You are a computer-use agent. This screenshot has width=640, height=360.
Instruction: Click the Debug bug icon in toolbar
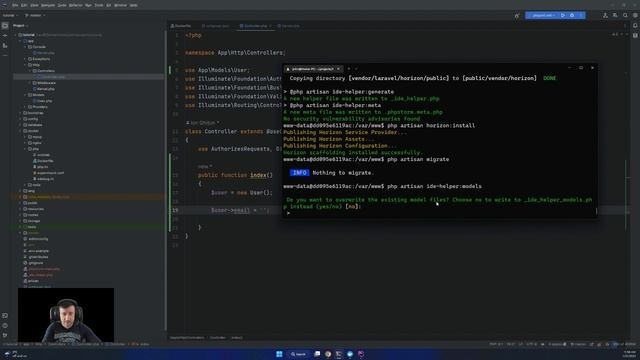coord(572,16)
